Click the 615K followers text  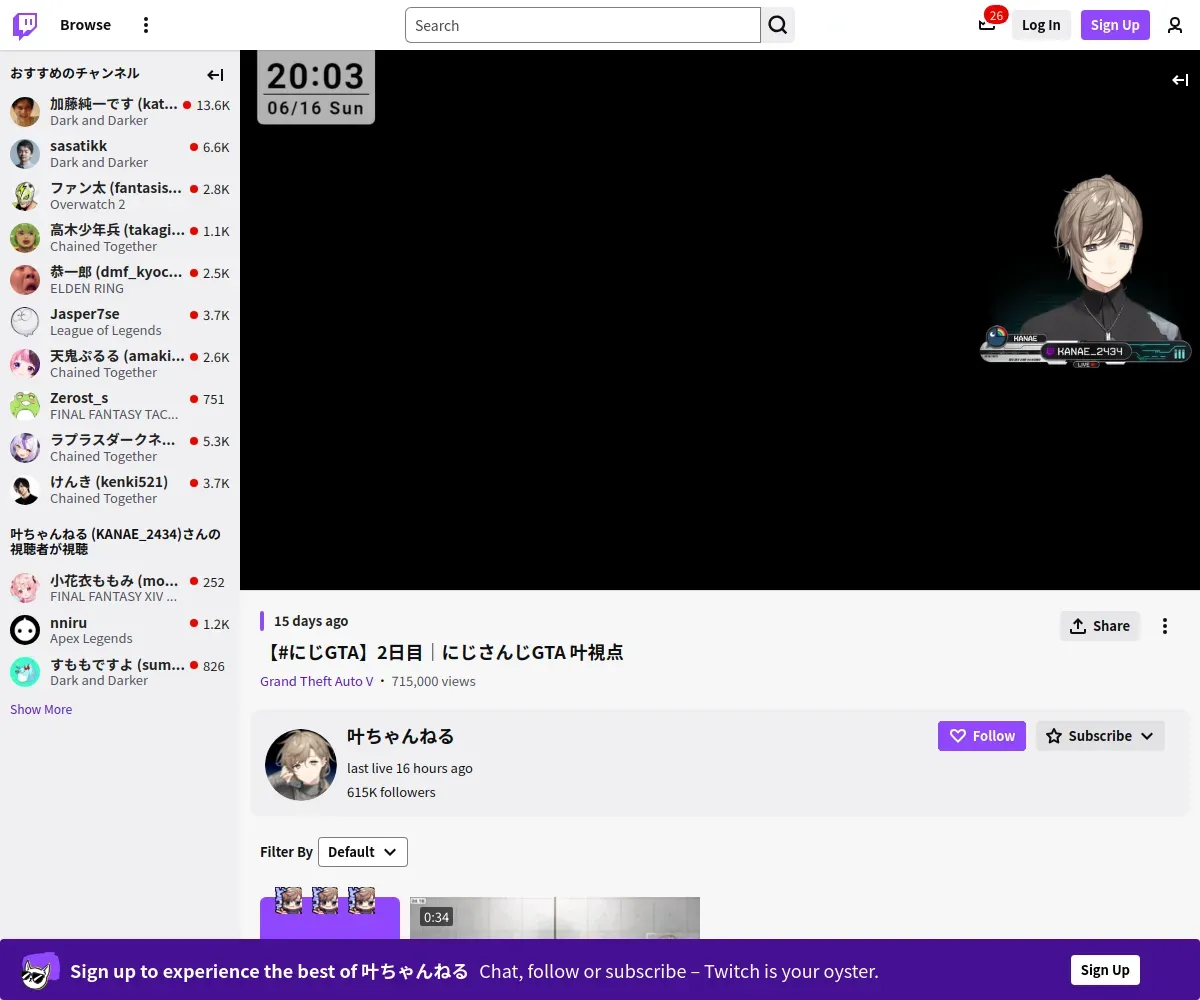391,792
